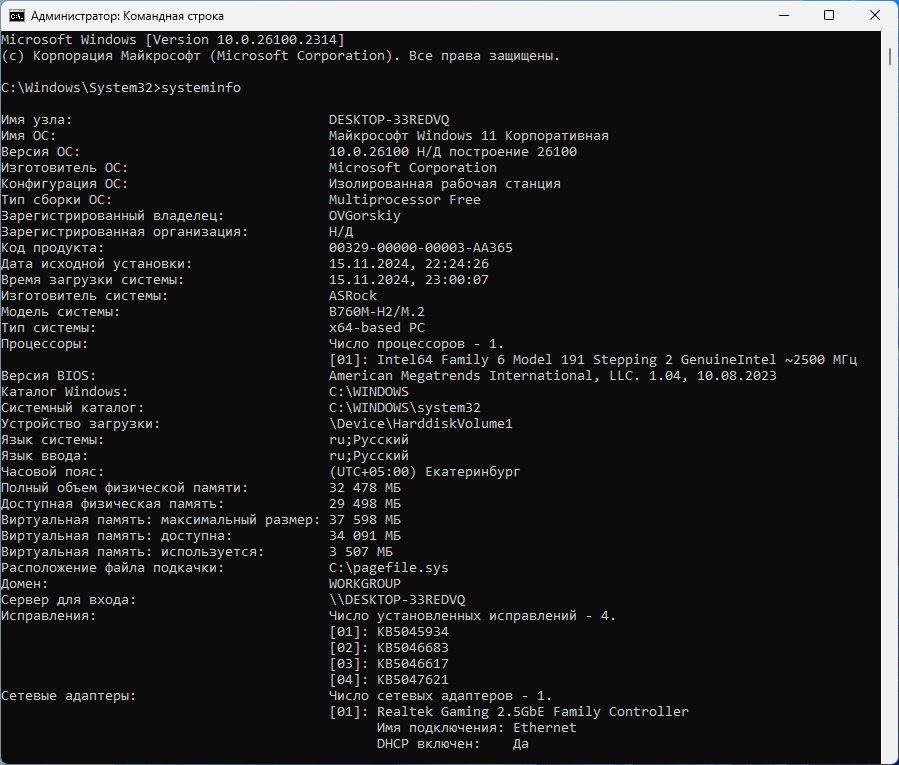Click the title 'Администратор: Командная строка'

tap(127, 16)
